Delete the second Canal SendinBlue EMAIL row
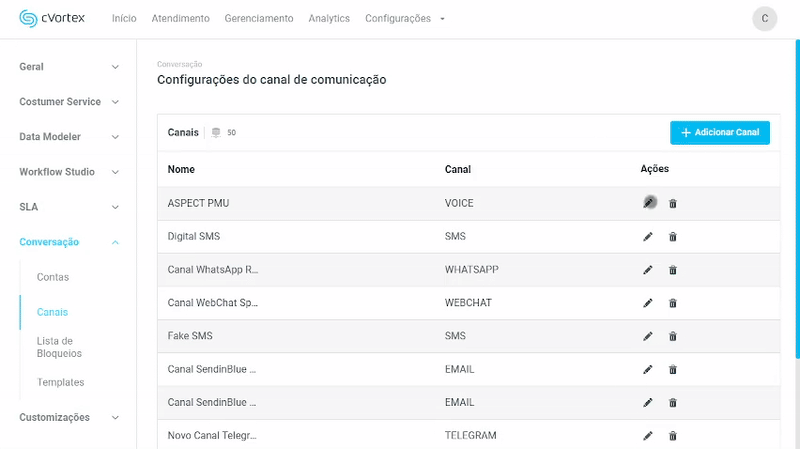Screen dimensions: 800x449 click(673, 403)
